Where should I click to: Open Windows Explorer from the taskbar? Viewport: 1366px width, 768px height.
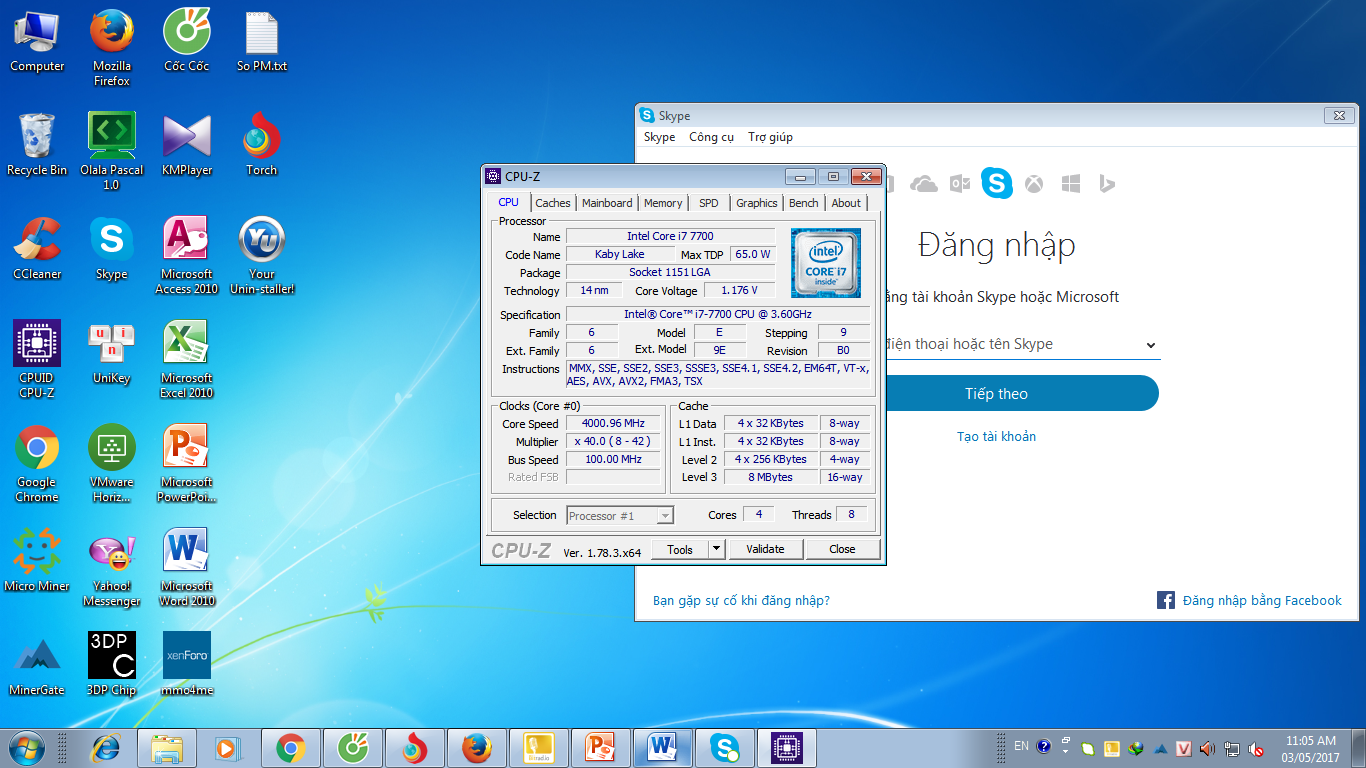[166, 748]
